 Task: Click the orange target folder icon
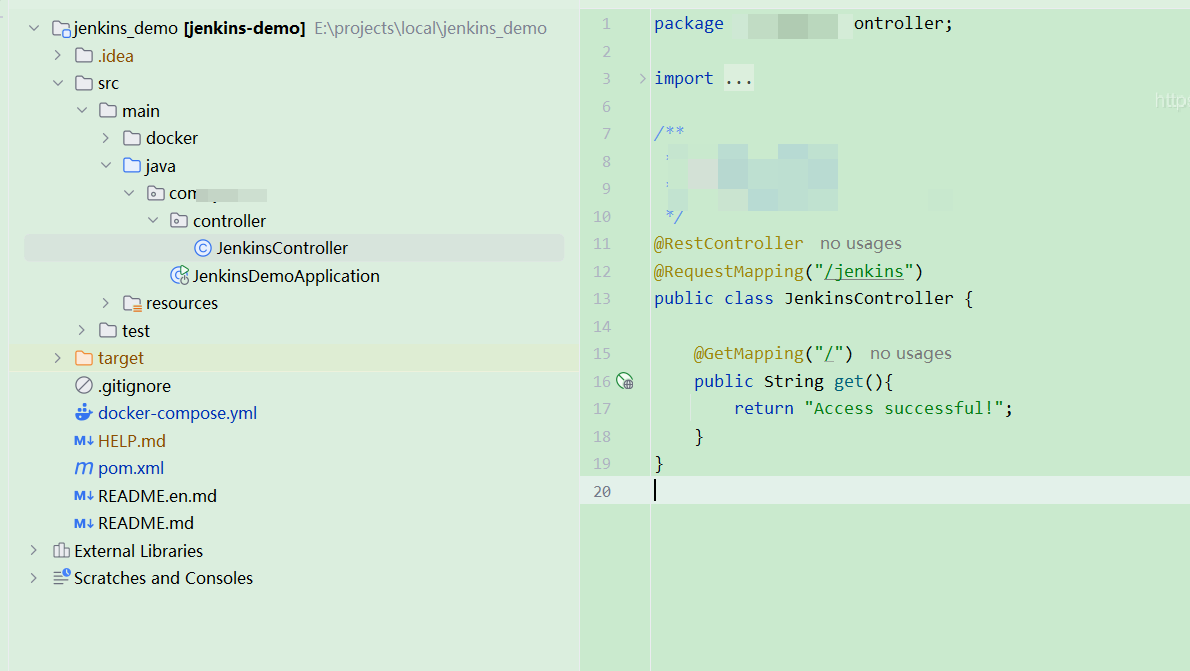click(84, 358)
